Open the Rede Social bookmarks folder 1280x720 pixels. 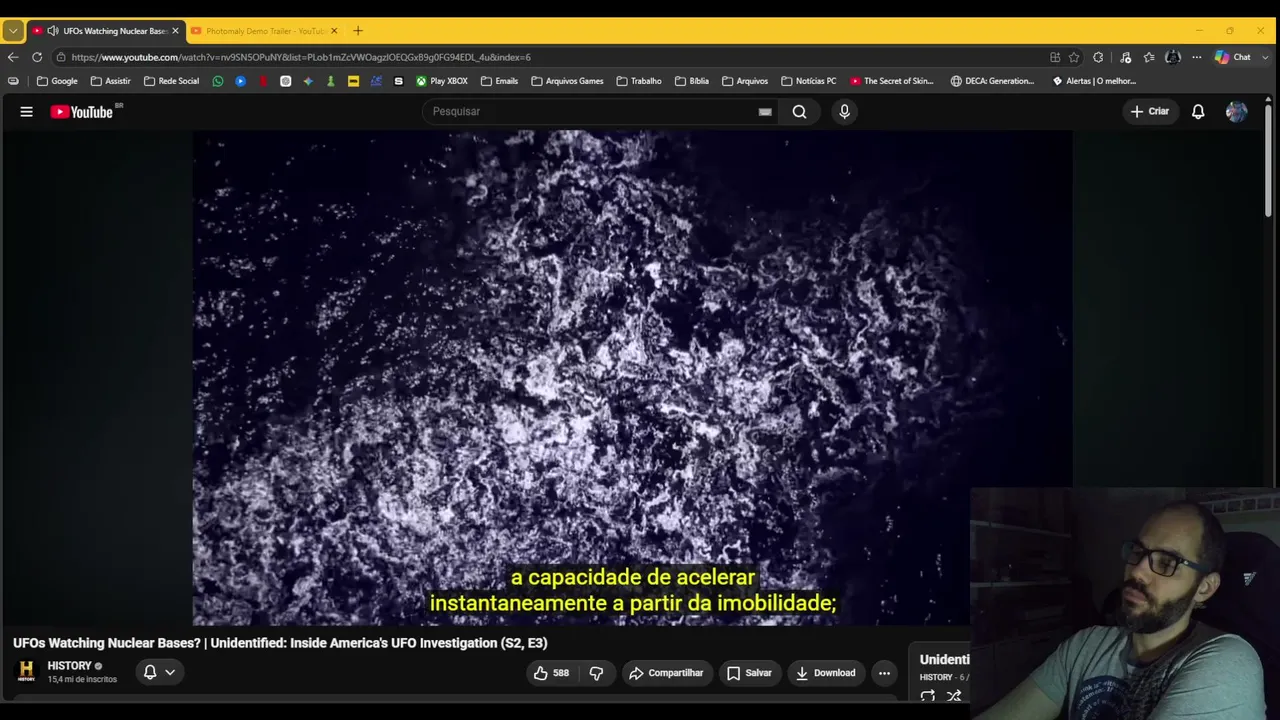tap(171, 81)
